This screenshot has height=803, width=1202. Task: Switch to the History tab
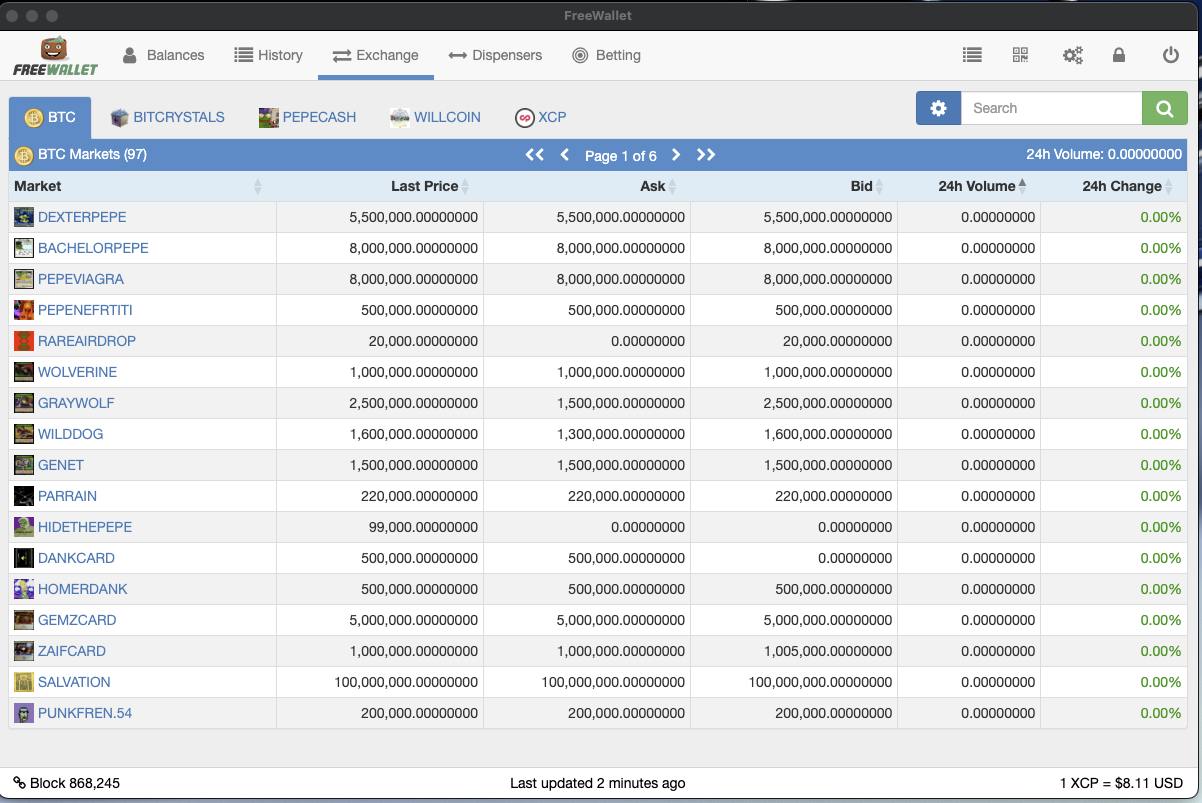tap(268, 55)
